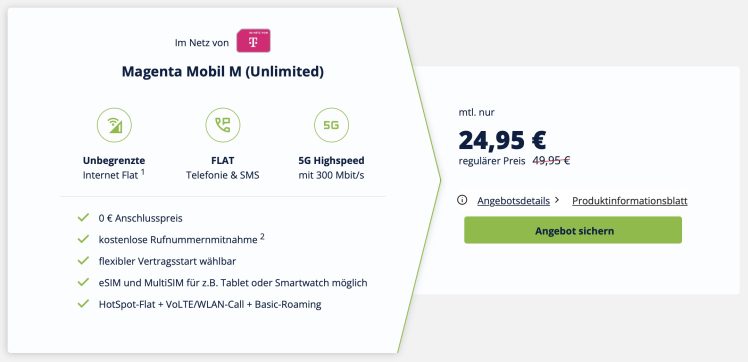Click footnote 1 next to Internet Flat
This screenshot has width=748, height=362.
143,172
